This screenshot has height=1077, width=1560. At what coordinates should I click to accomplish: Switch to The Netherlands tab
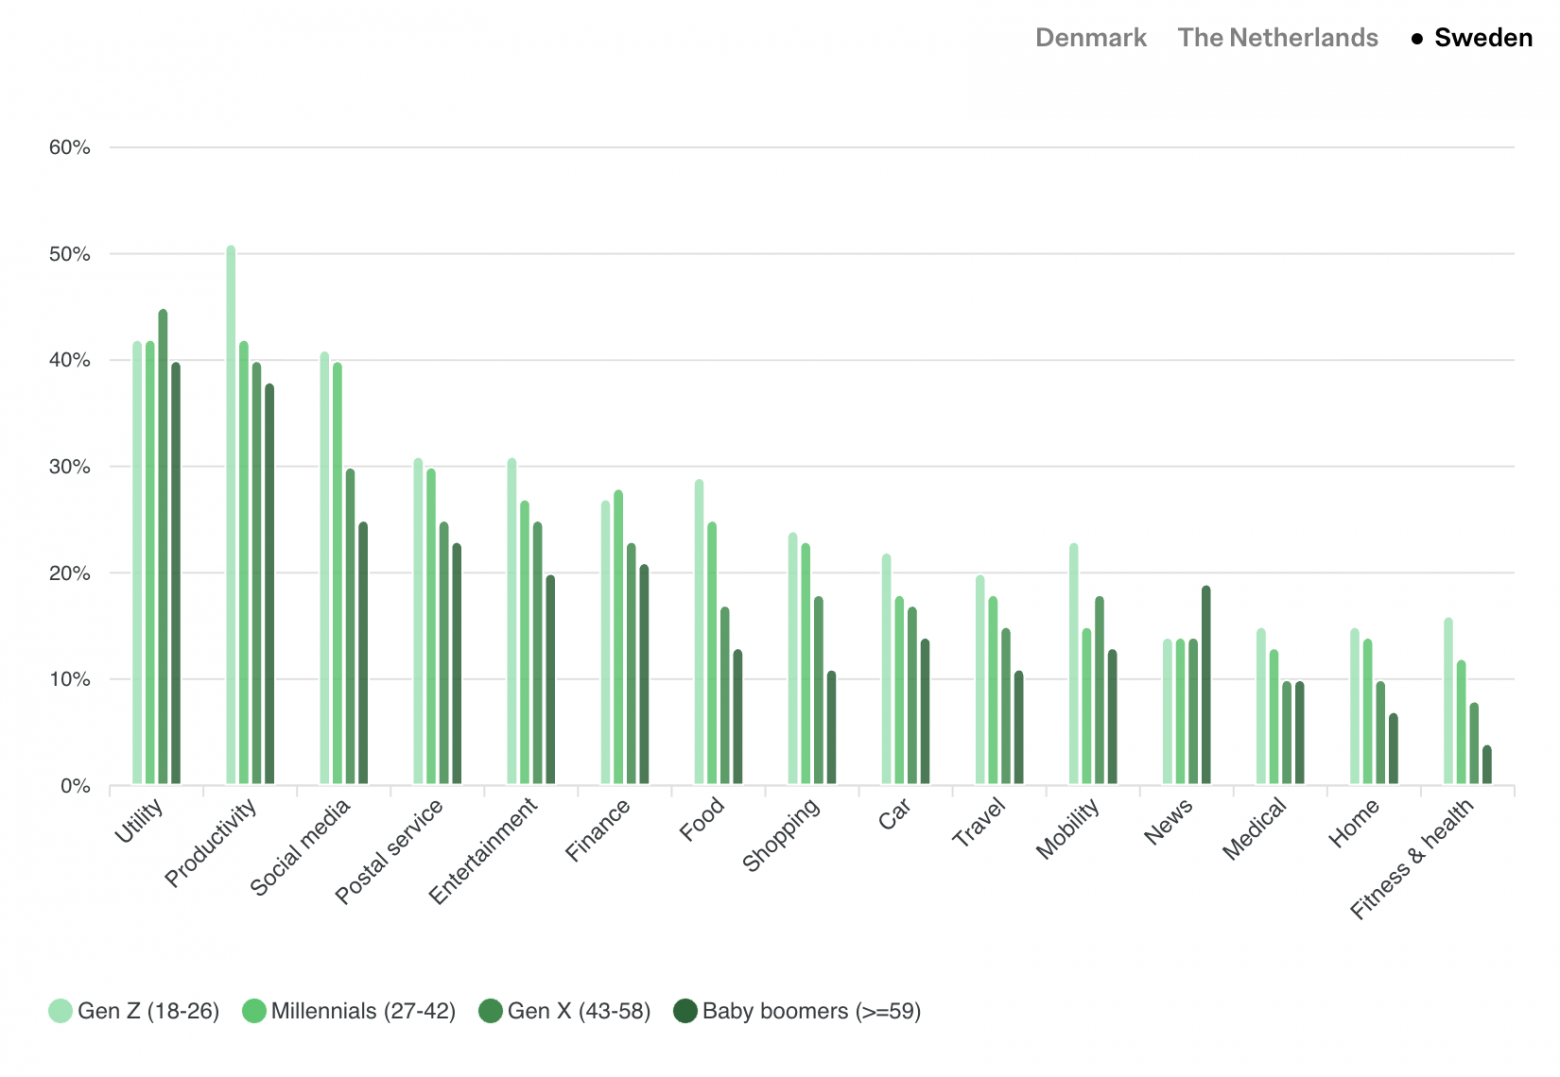pyautogui.click(x=1277, y=38)
